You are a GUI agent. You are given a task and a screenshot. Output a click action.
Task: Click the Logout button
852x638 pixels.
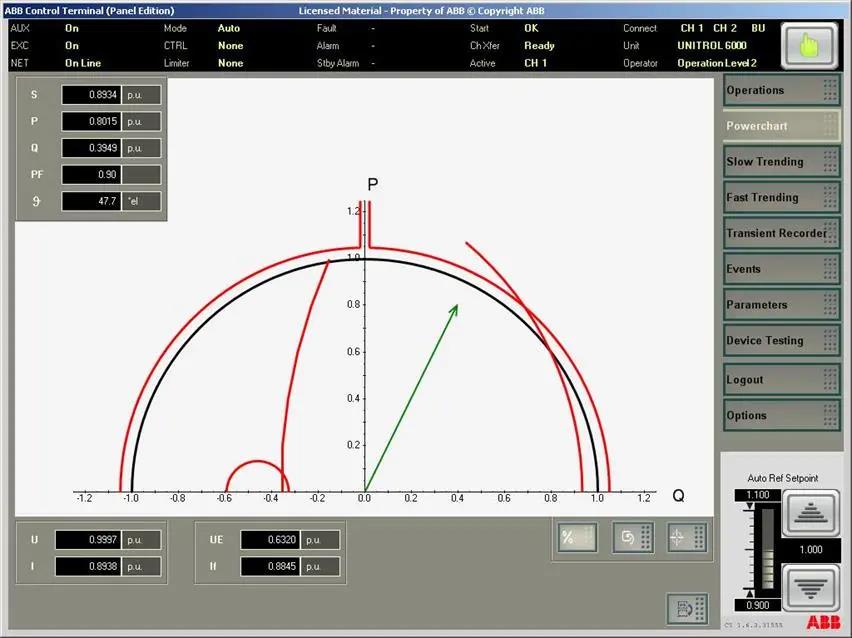781,379
